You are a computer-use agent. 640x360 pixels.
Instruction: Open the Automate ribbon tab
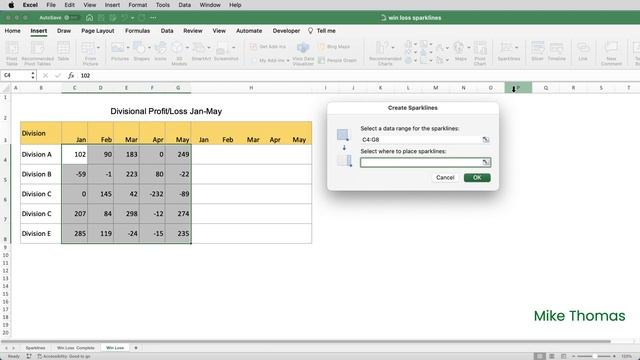[249, 31]
